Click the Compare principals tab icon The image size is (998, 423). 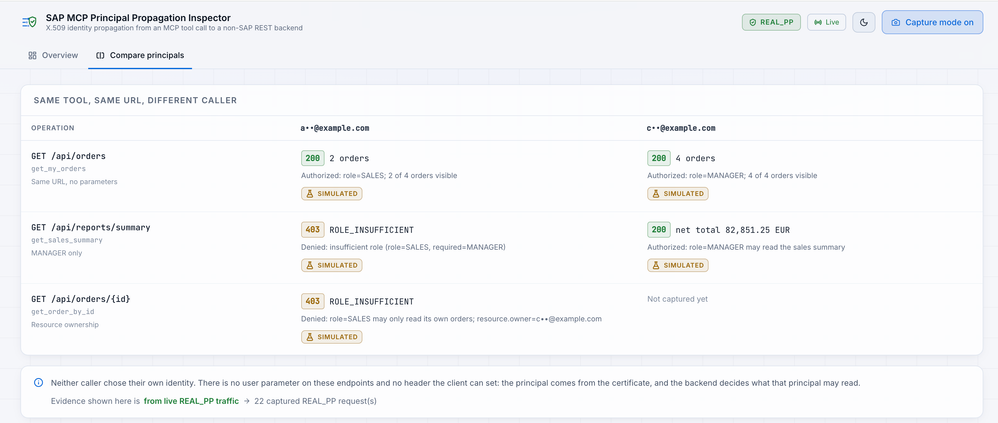click(x=101, y=55)
